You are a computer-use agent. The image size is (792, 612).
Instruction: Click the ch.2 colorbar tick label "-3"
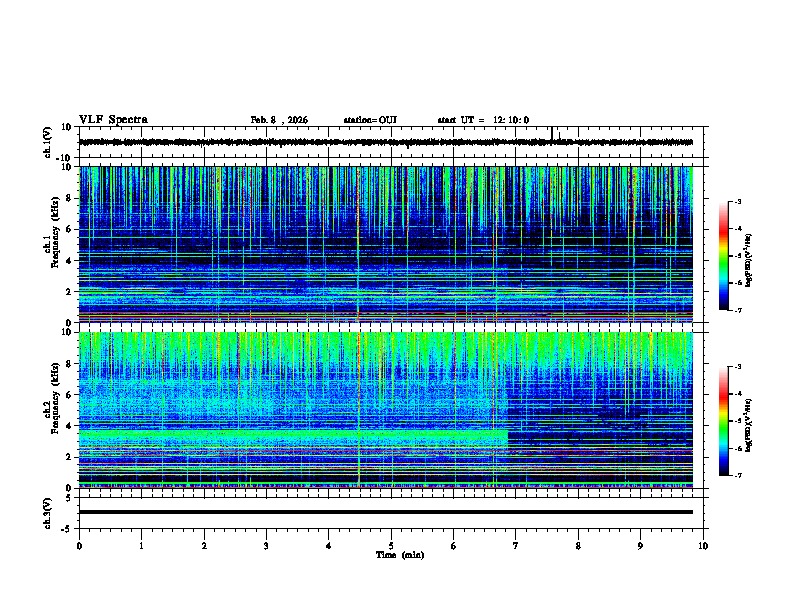[737, 367]
